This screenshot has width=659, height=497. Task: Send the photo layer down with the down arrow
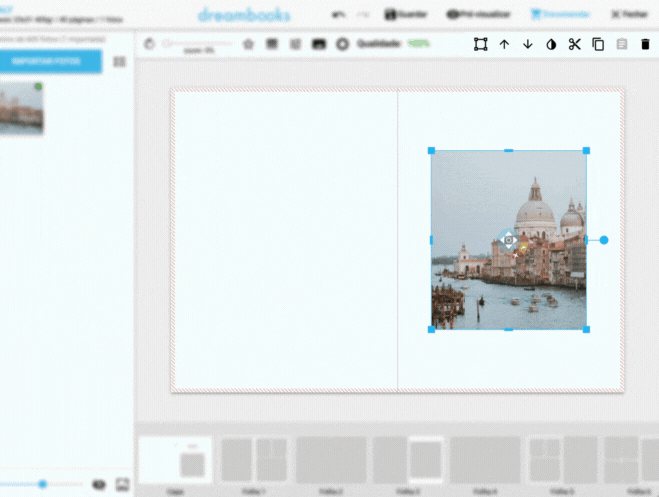(528, 44)
